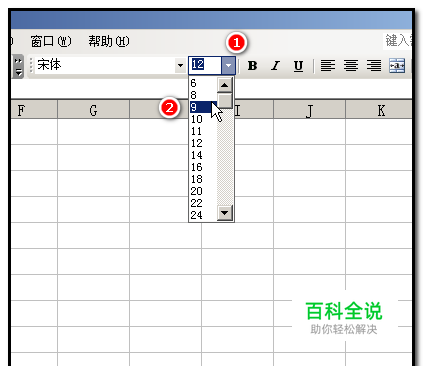Select font size 10 in list

click(203, 119)
